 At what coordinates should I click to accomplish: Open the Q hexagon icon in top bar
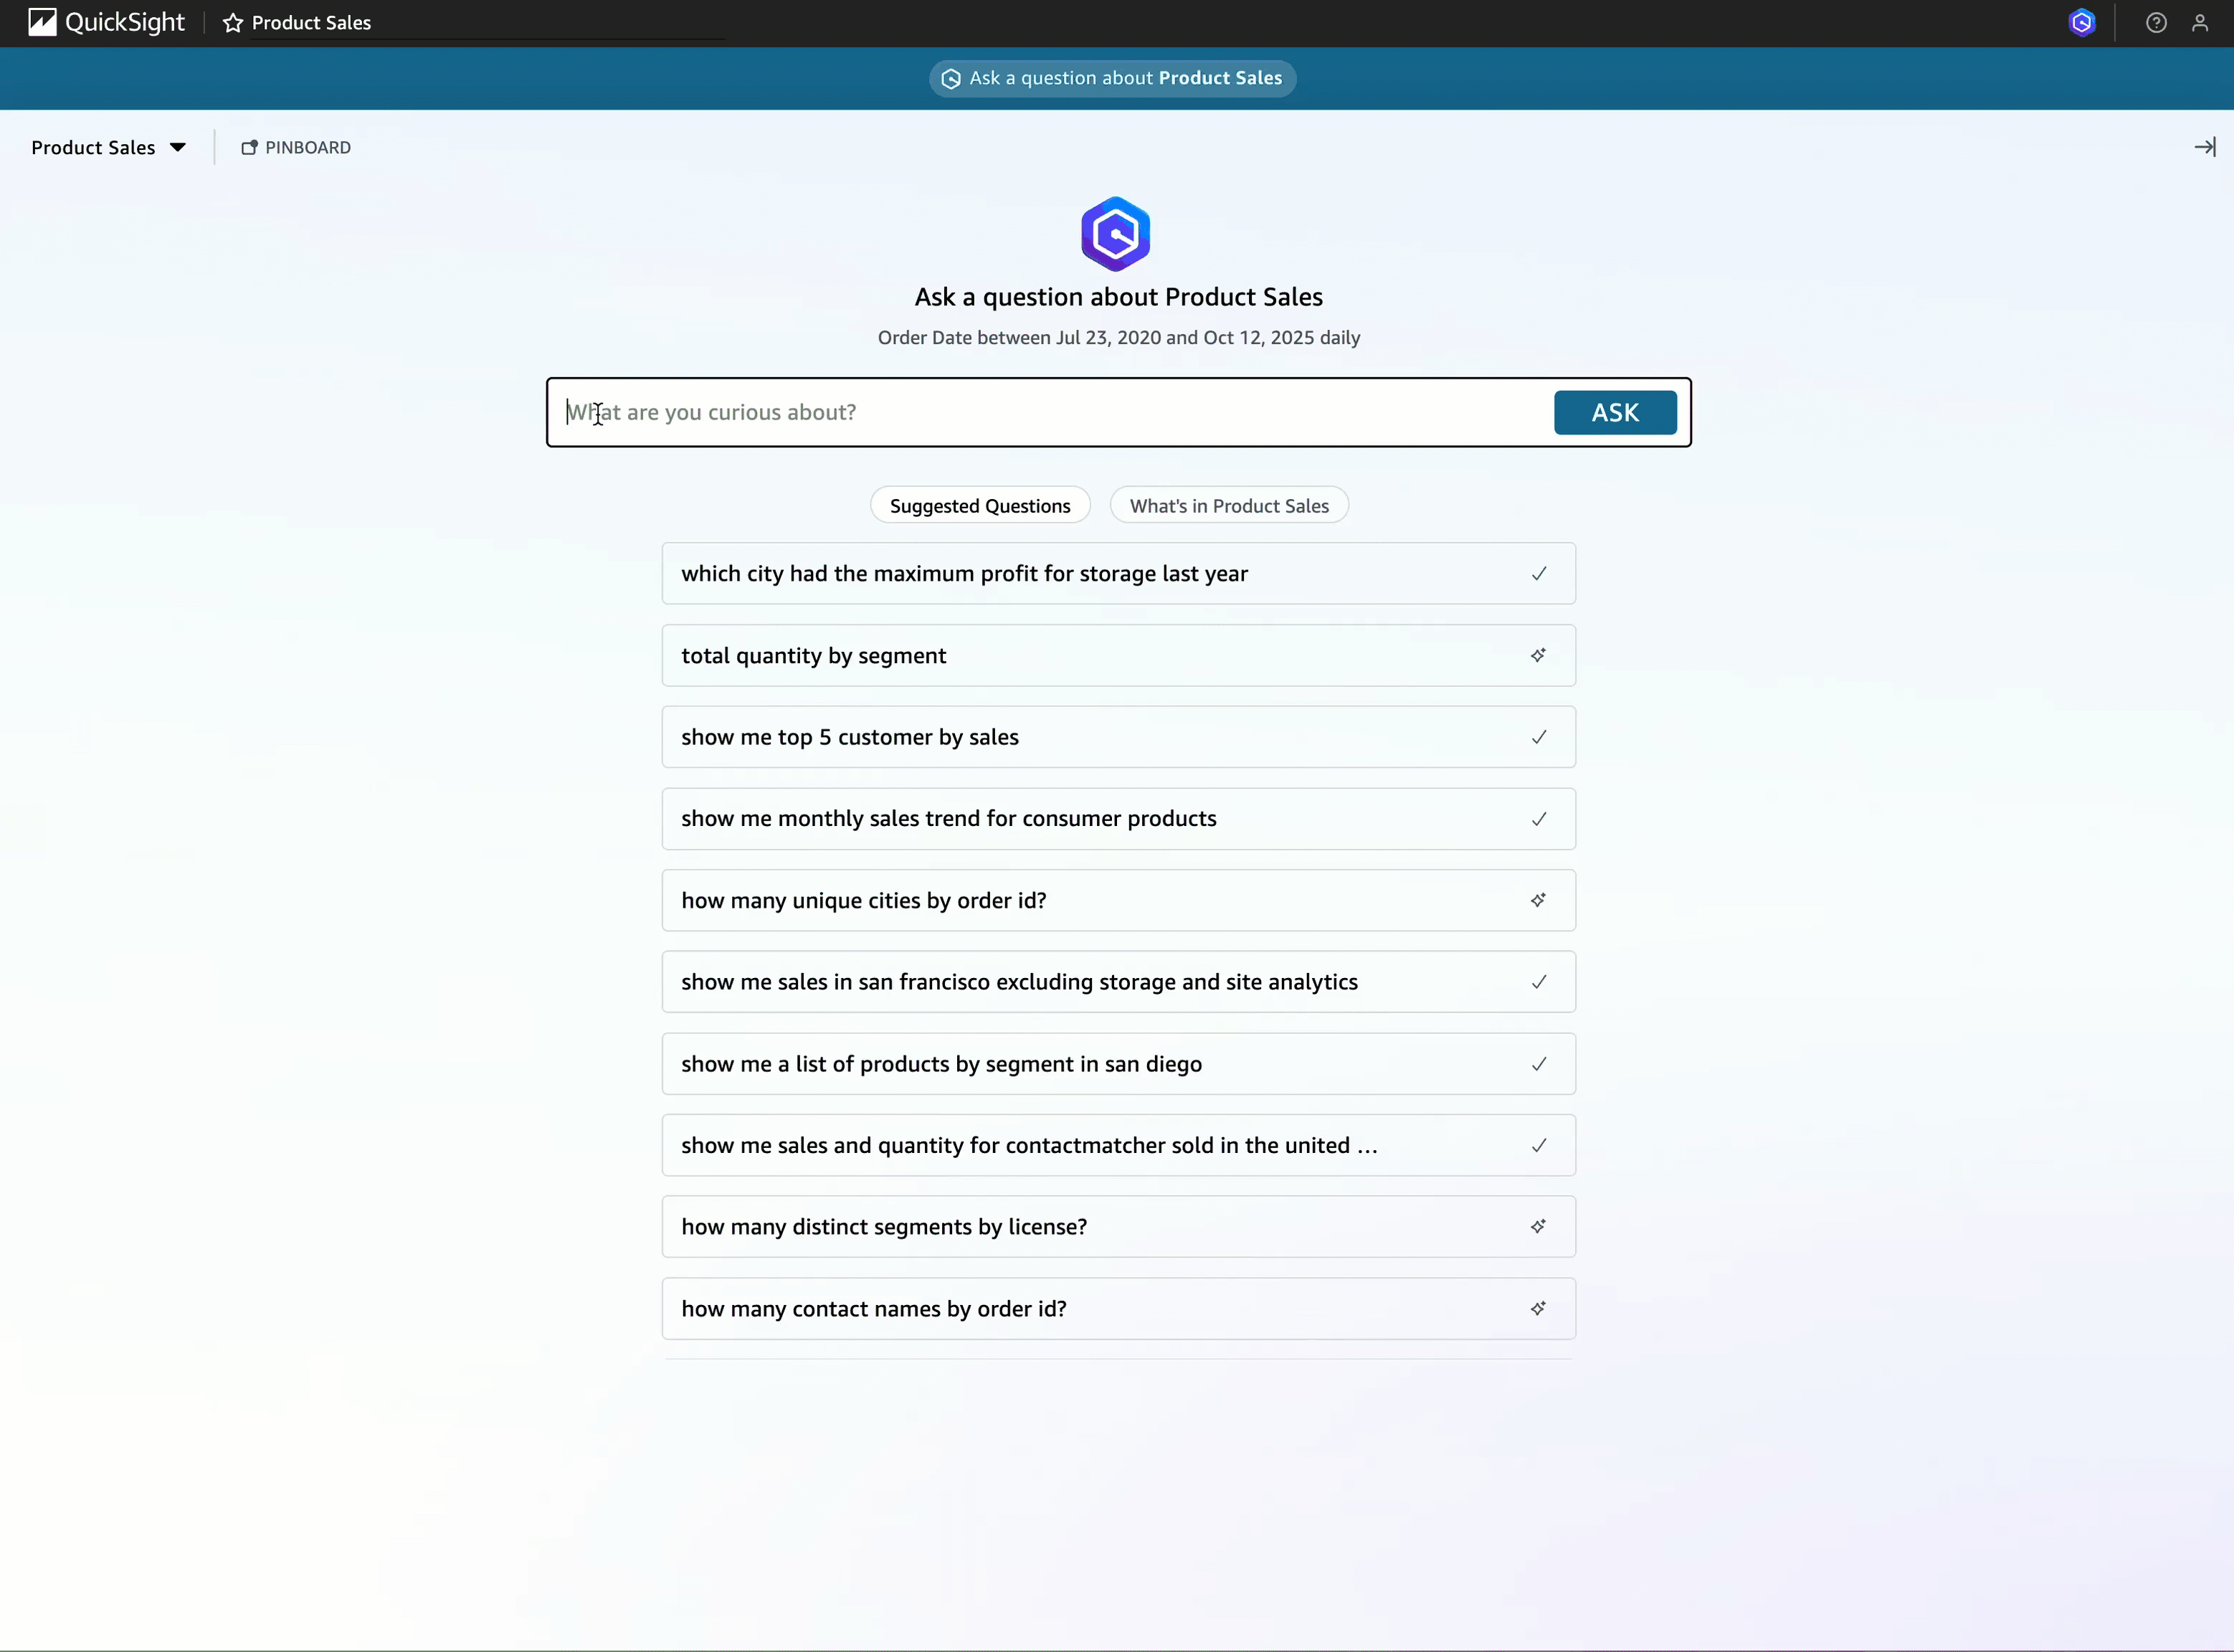pos(2081,23)
